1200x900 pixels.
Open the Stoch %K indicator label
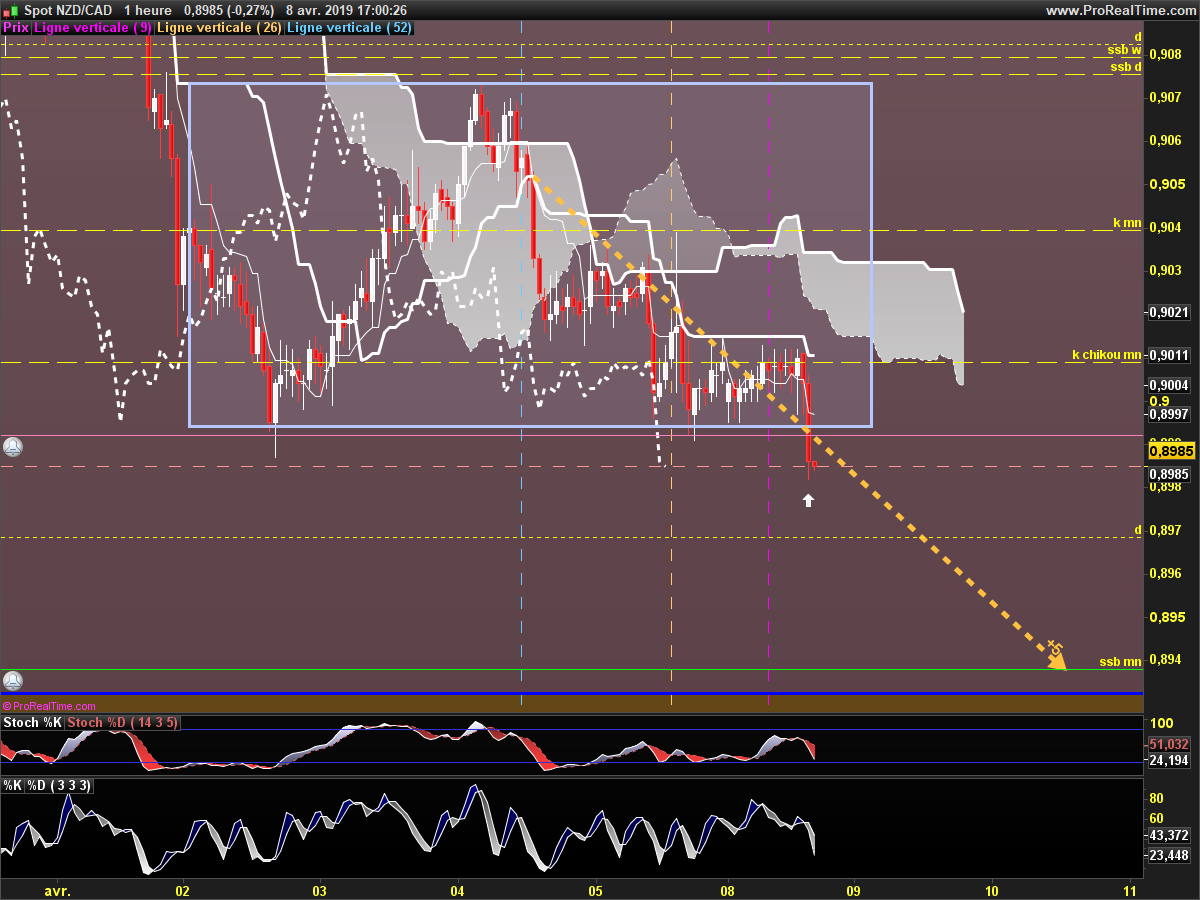coord(33,722)
